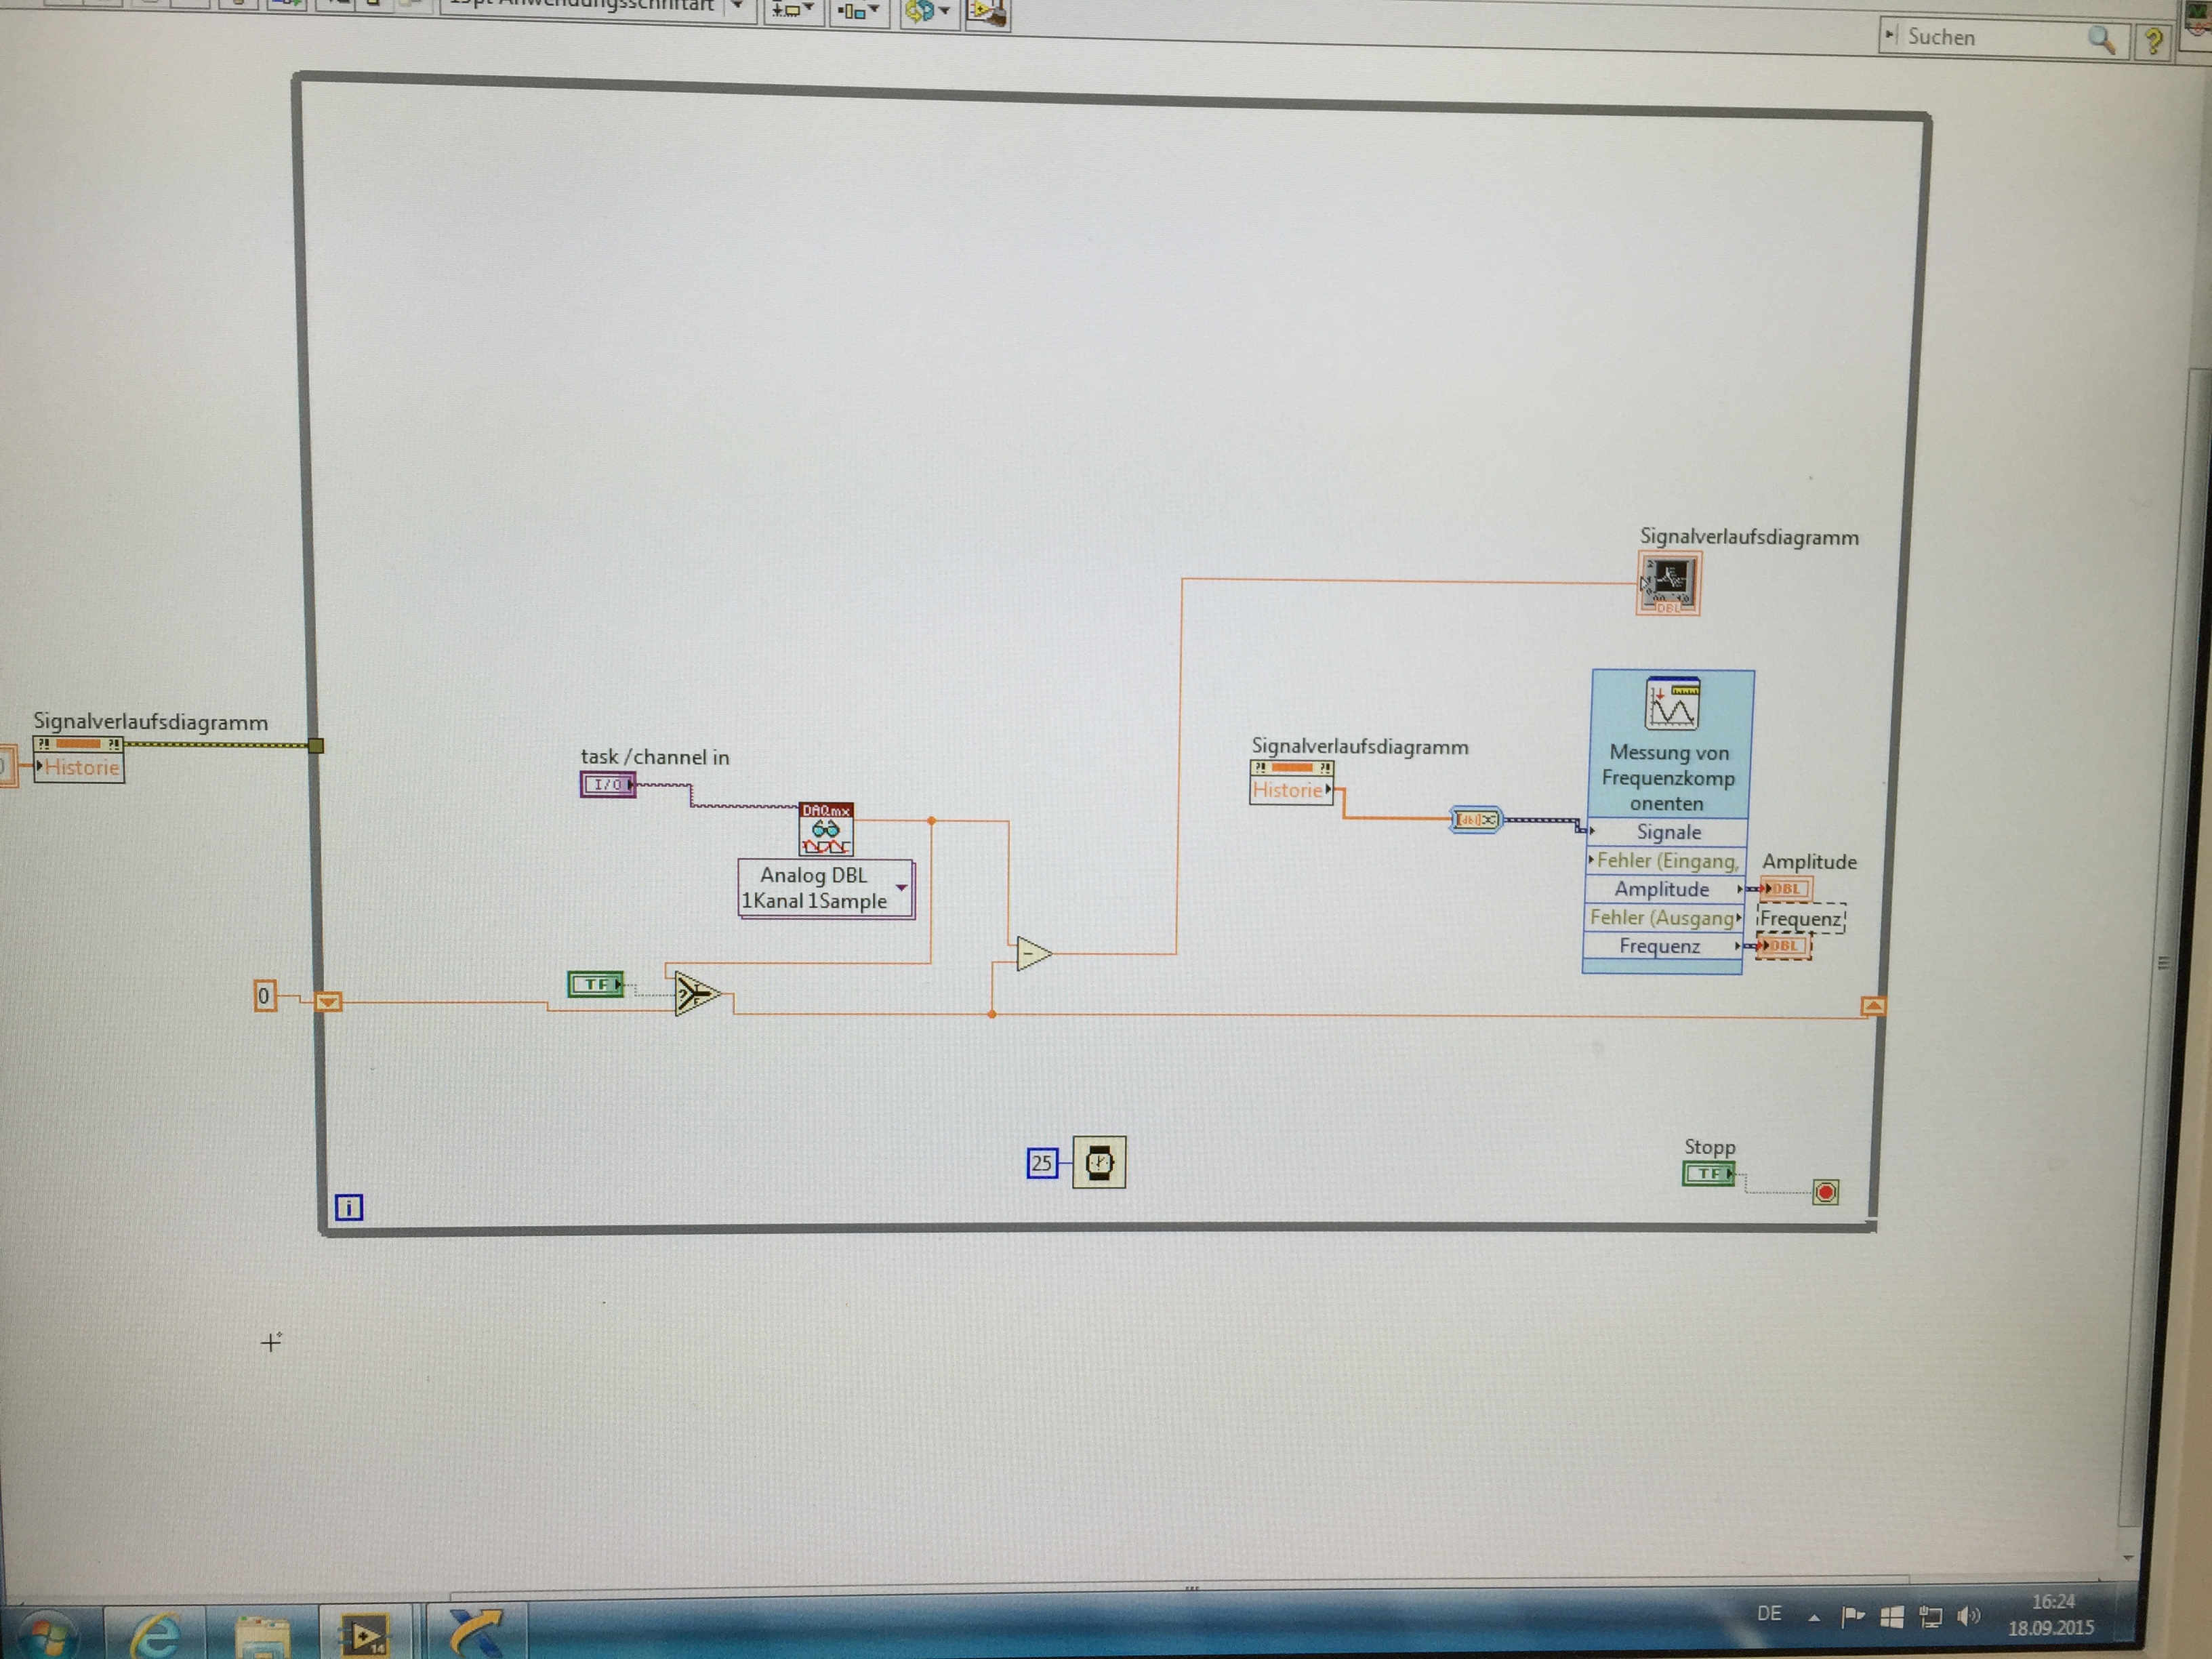Click the TF boolean control near Select
This screenshot has width=2212, height=1659.
[x=595, y=985]
